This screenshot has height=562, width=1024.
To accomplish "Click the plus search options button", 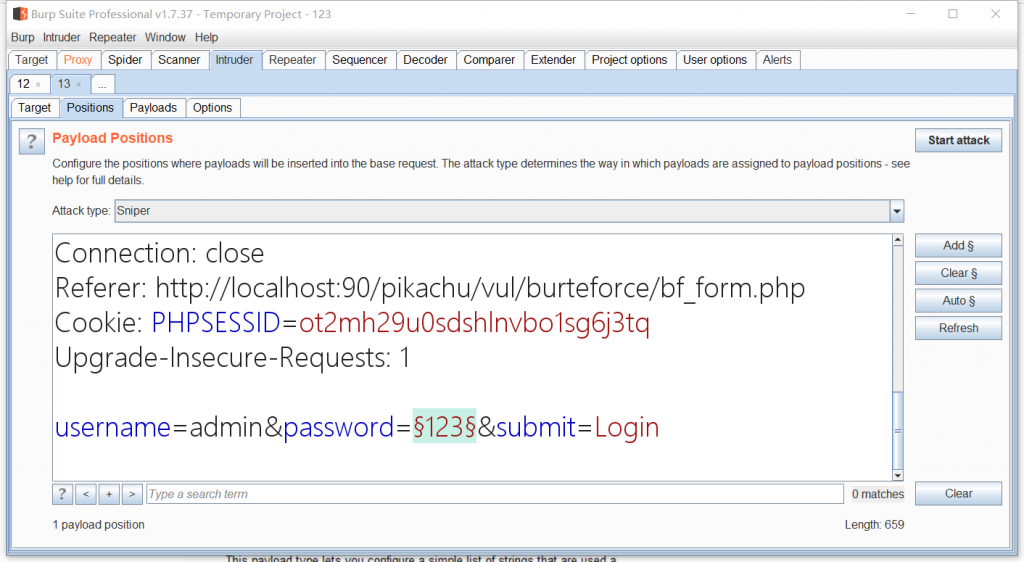I will 109,494.
